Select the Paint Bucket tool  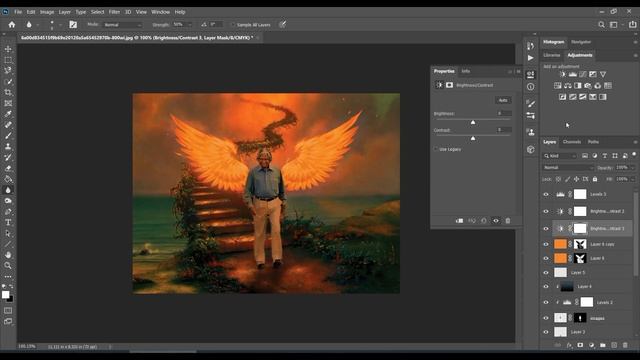pos(8,179)
